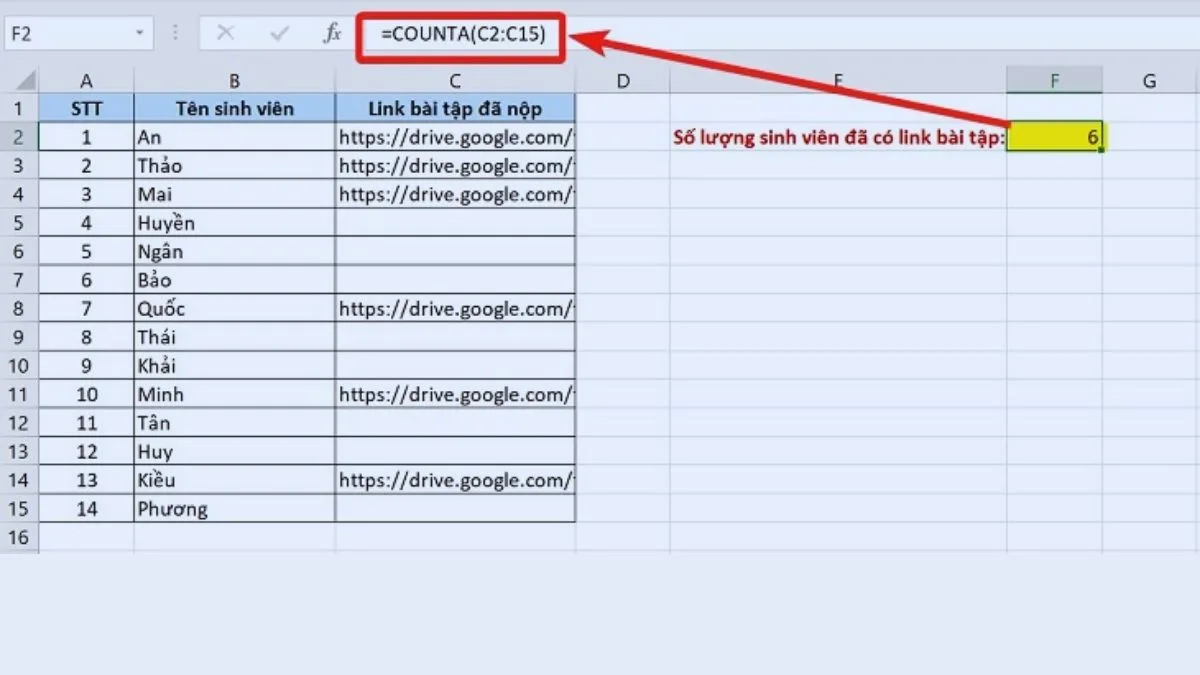Select column F header
The image size is (1200, 675).
[x=1055, y=81]
